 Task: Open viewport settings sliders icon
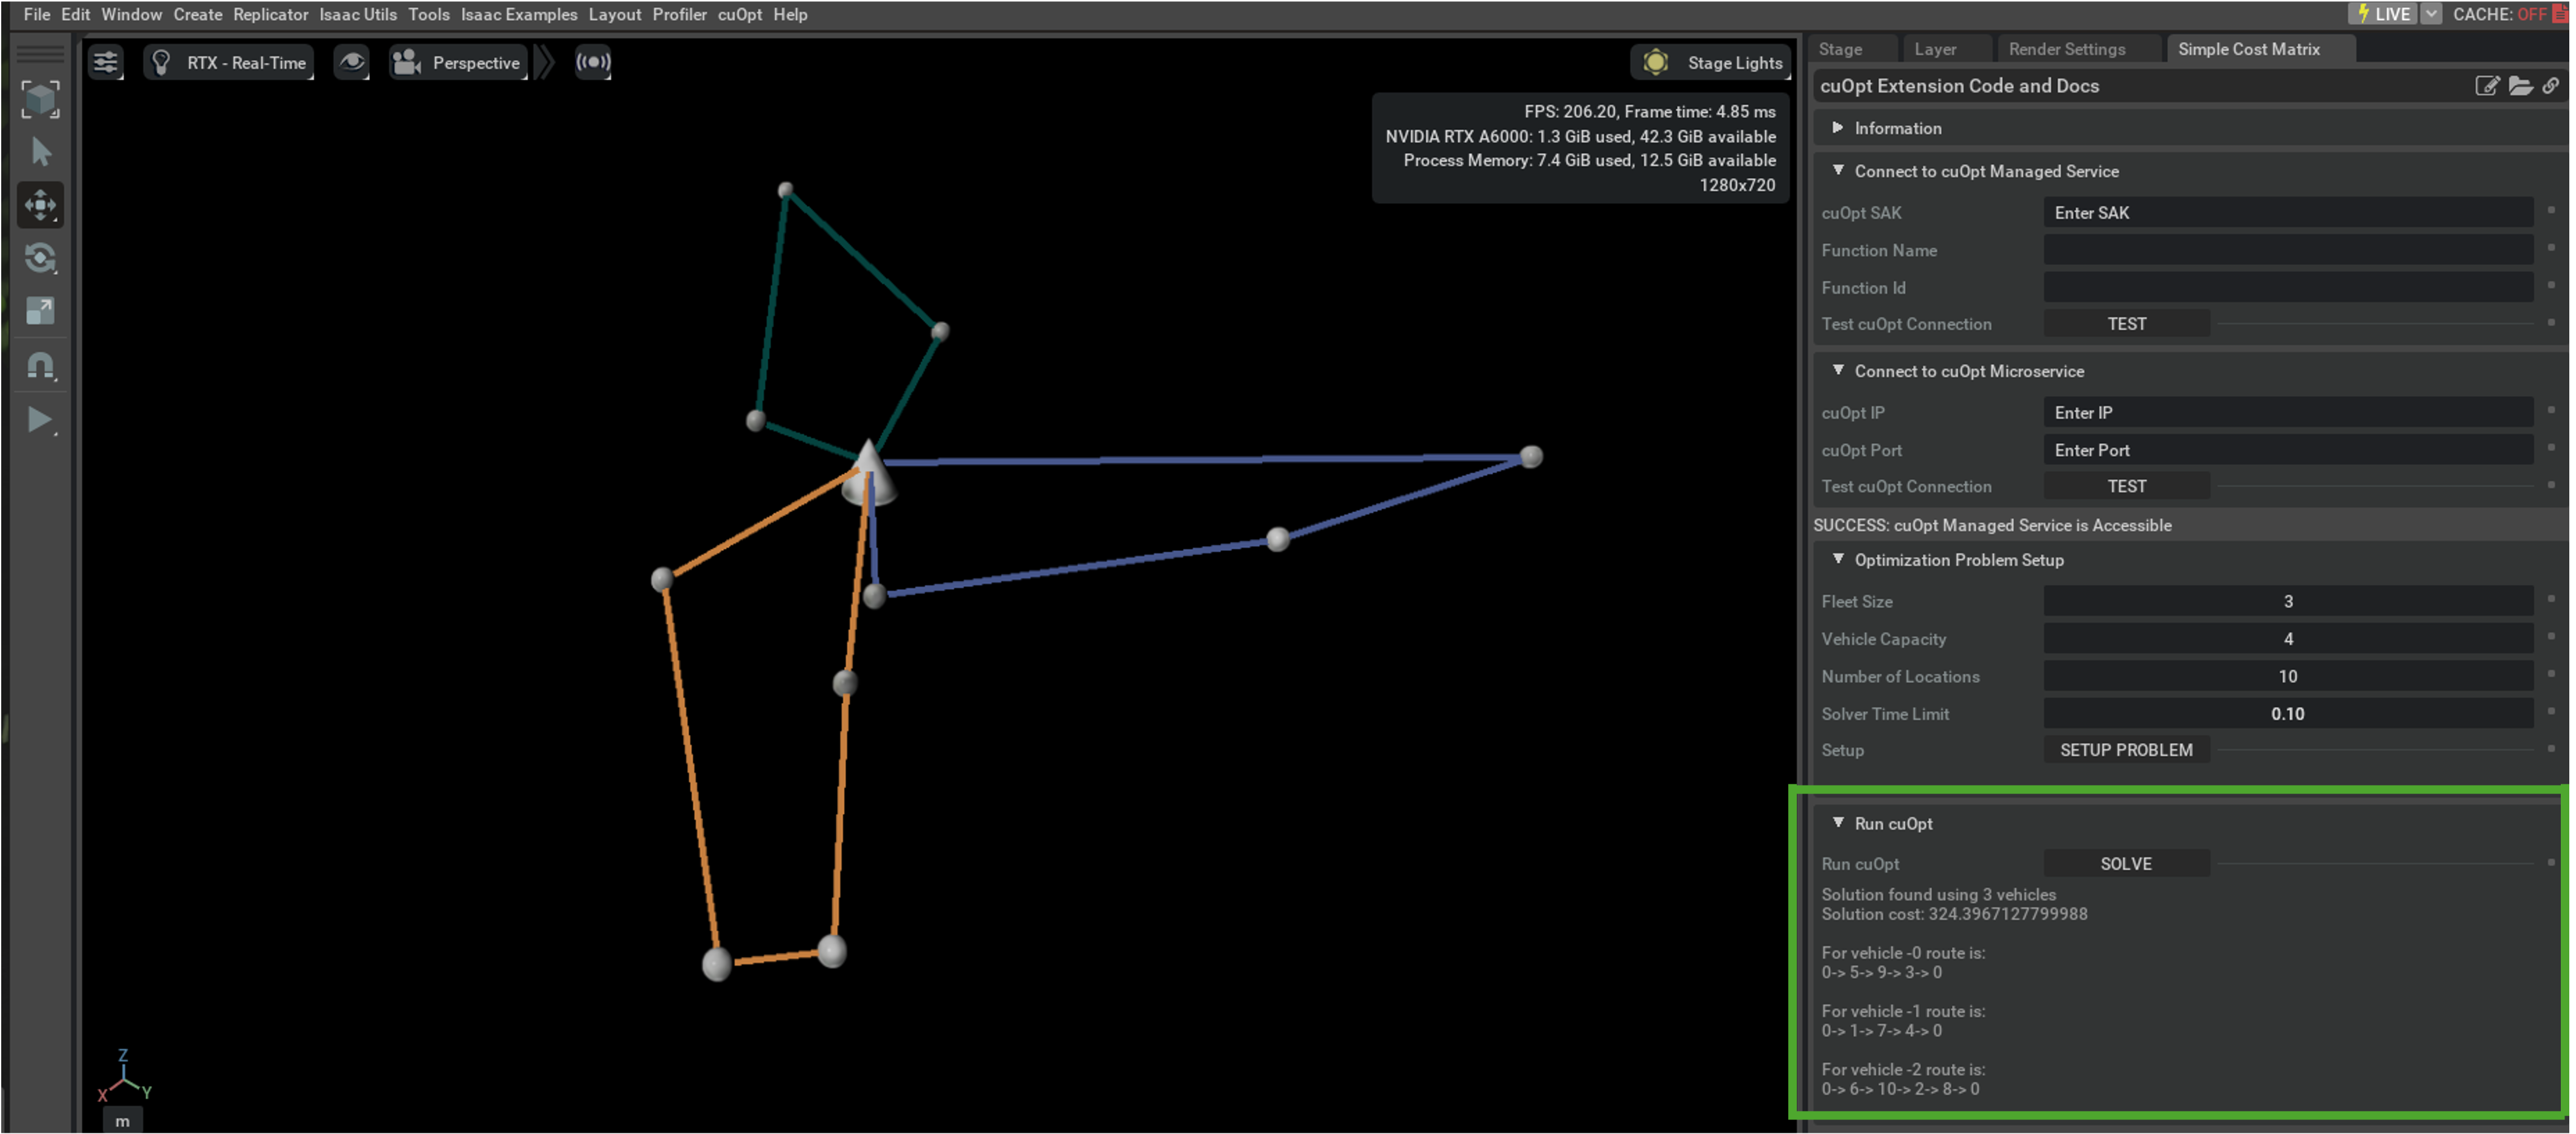(106, 62)
